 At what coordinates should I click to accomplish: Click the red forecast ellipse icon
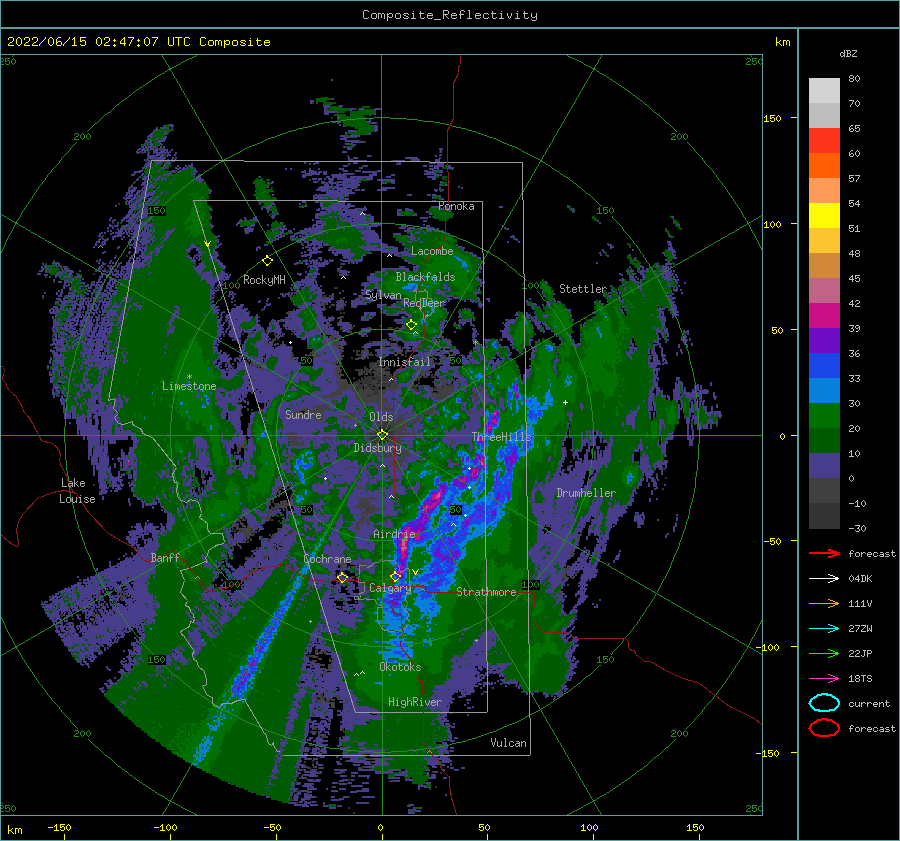[x=824, y=728]
